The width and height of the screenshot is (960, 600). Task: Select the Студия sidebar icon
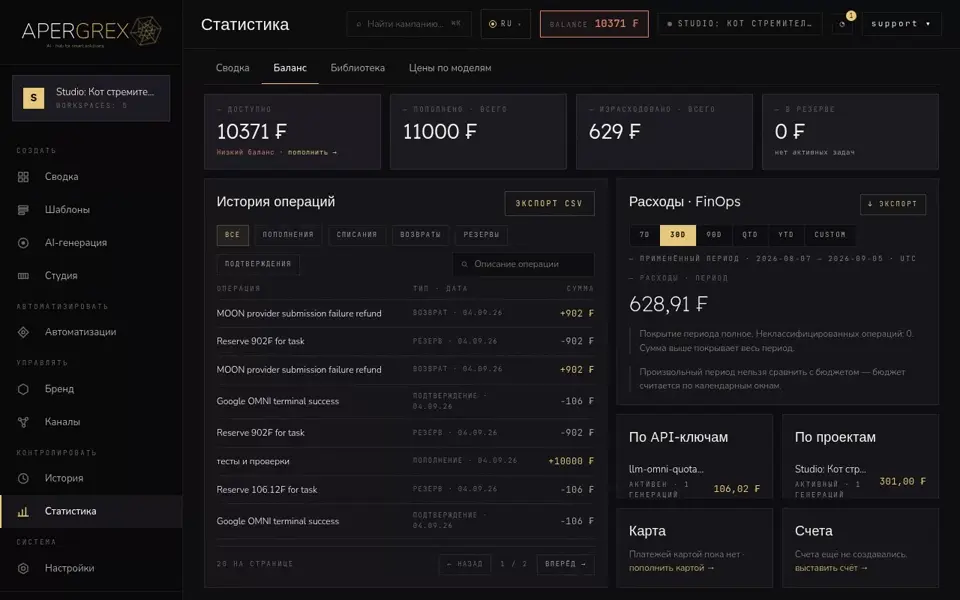[23, 276]
